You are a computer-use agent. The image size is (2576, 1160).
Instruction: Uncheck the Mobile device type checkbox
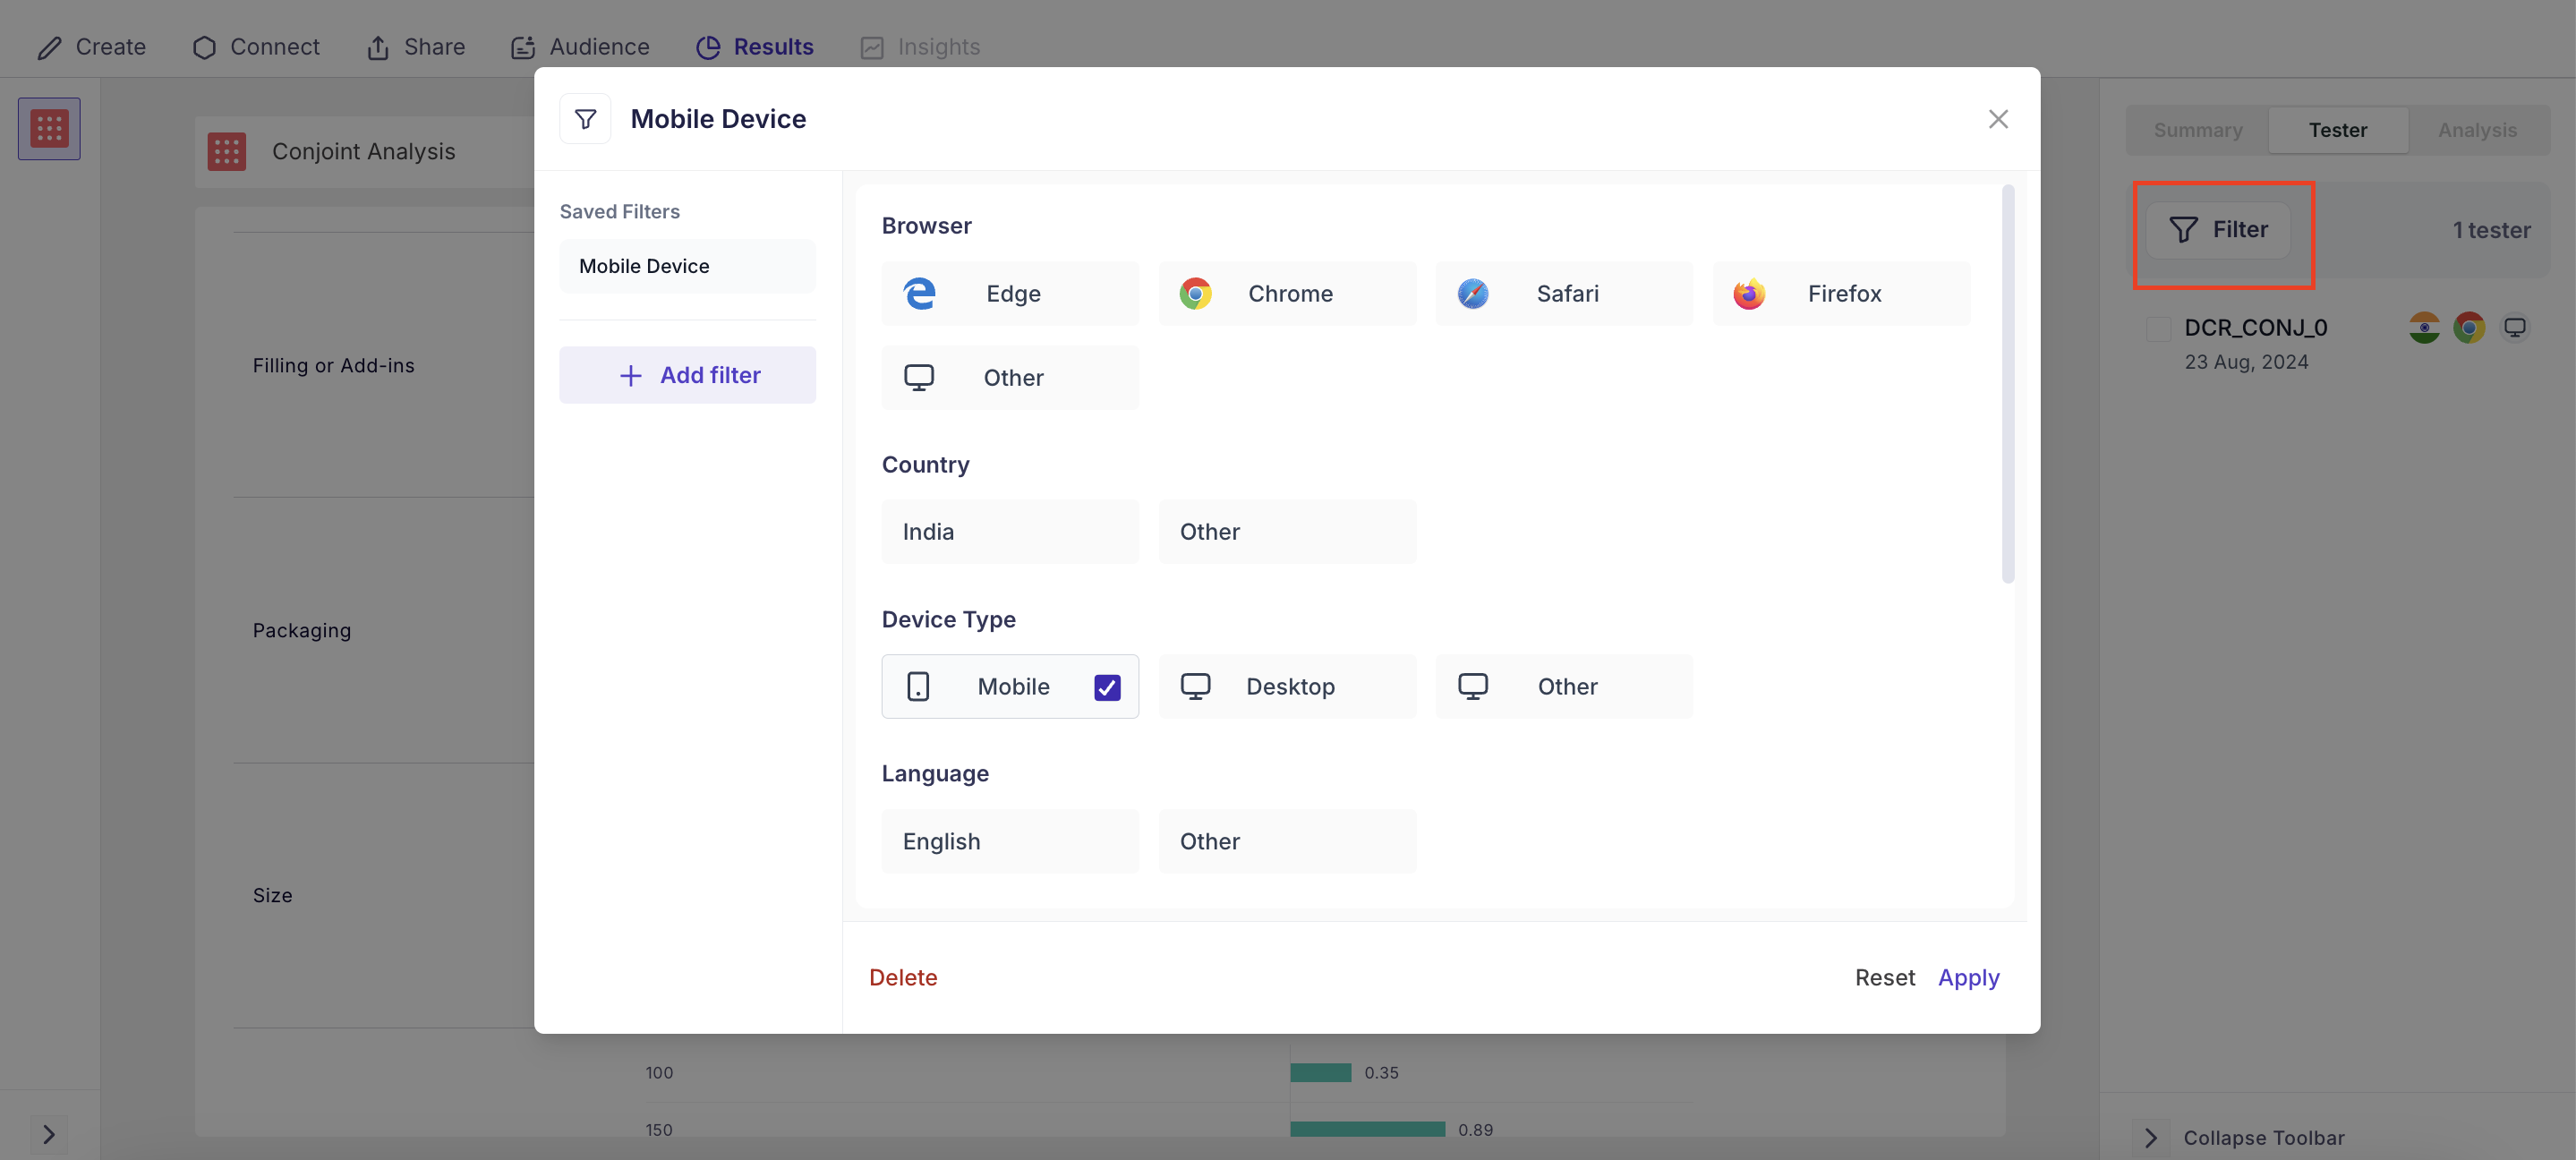pyautogui.click(x=1107, y=687)
